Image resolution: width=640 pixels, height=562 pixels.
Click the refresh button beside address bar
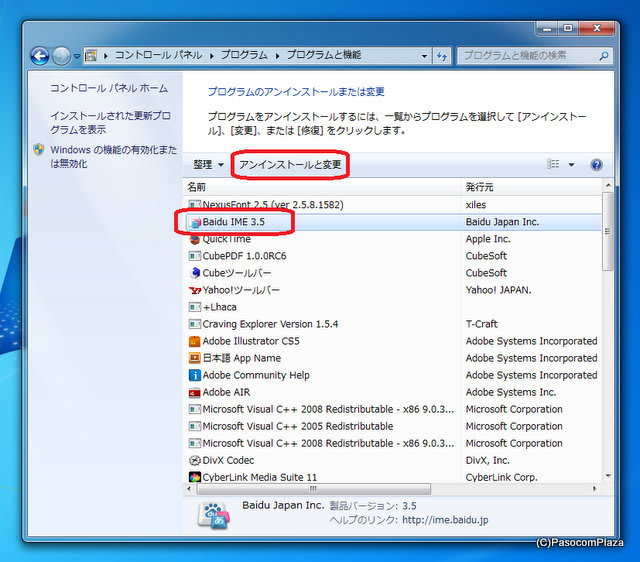pyautogui.click(x=442, y=56)
